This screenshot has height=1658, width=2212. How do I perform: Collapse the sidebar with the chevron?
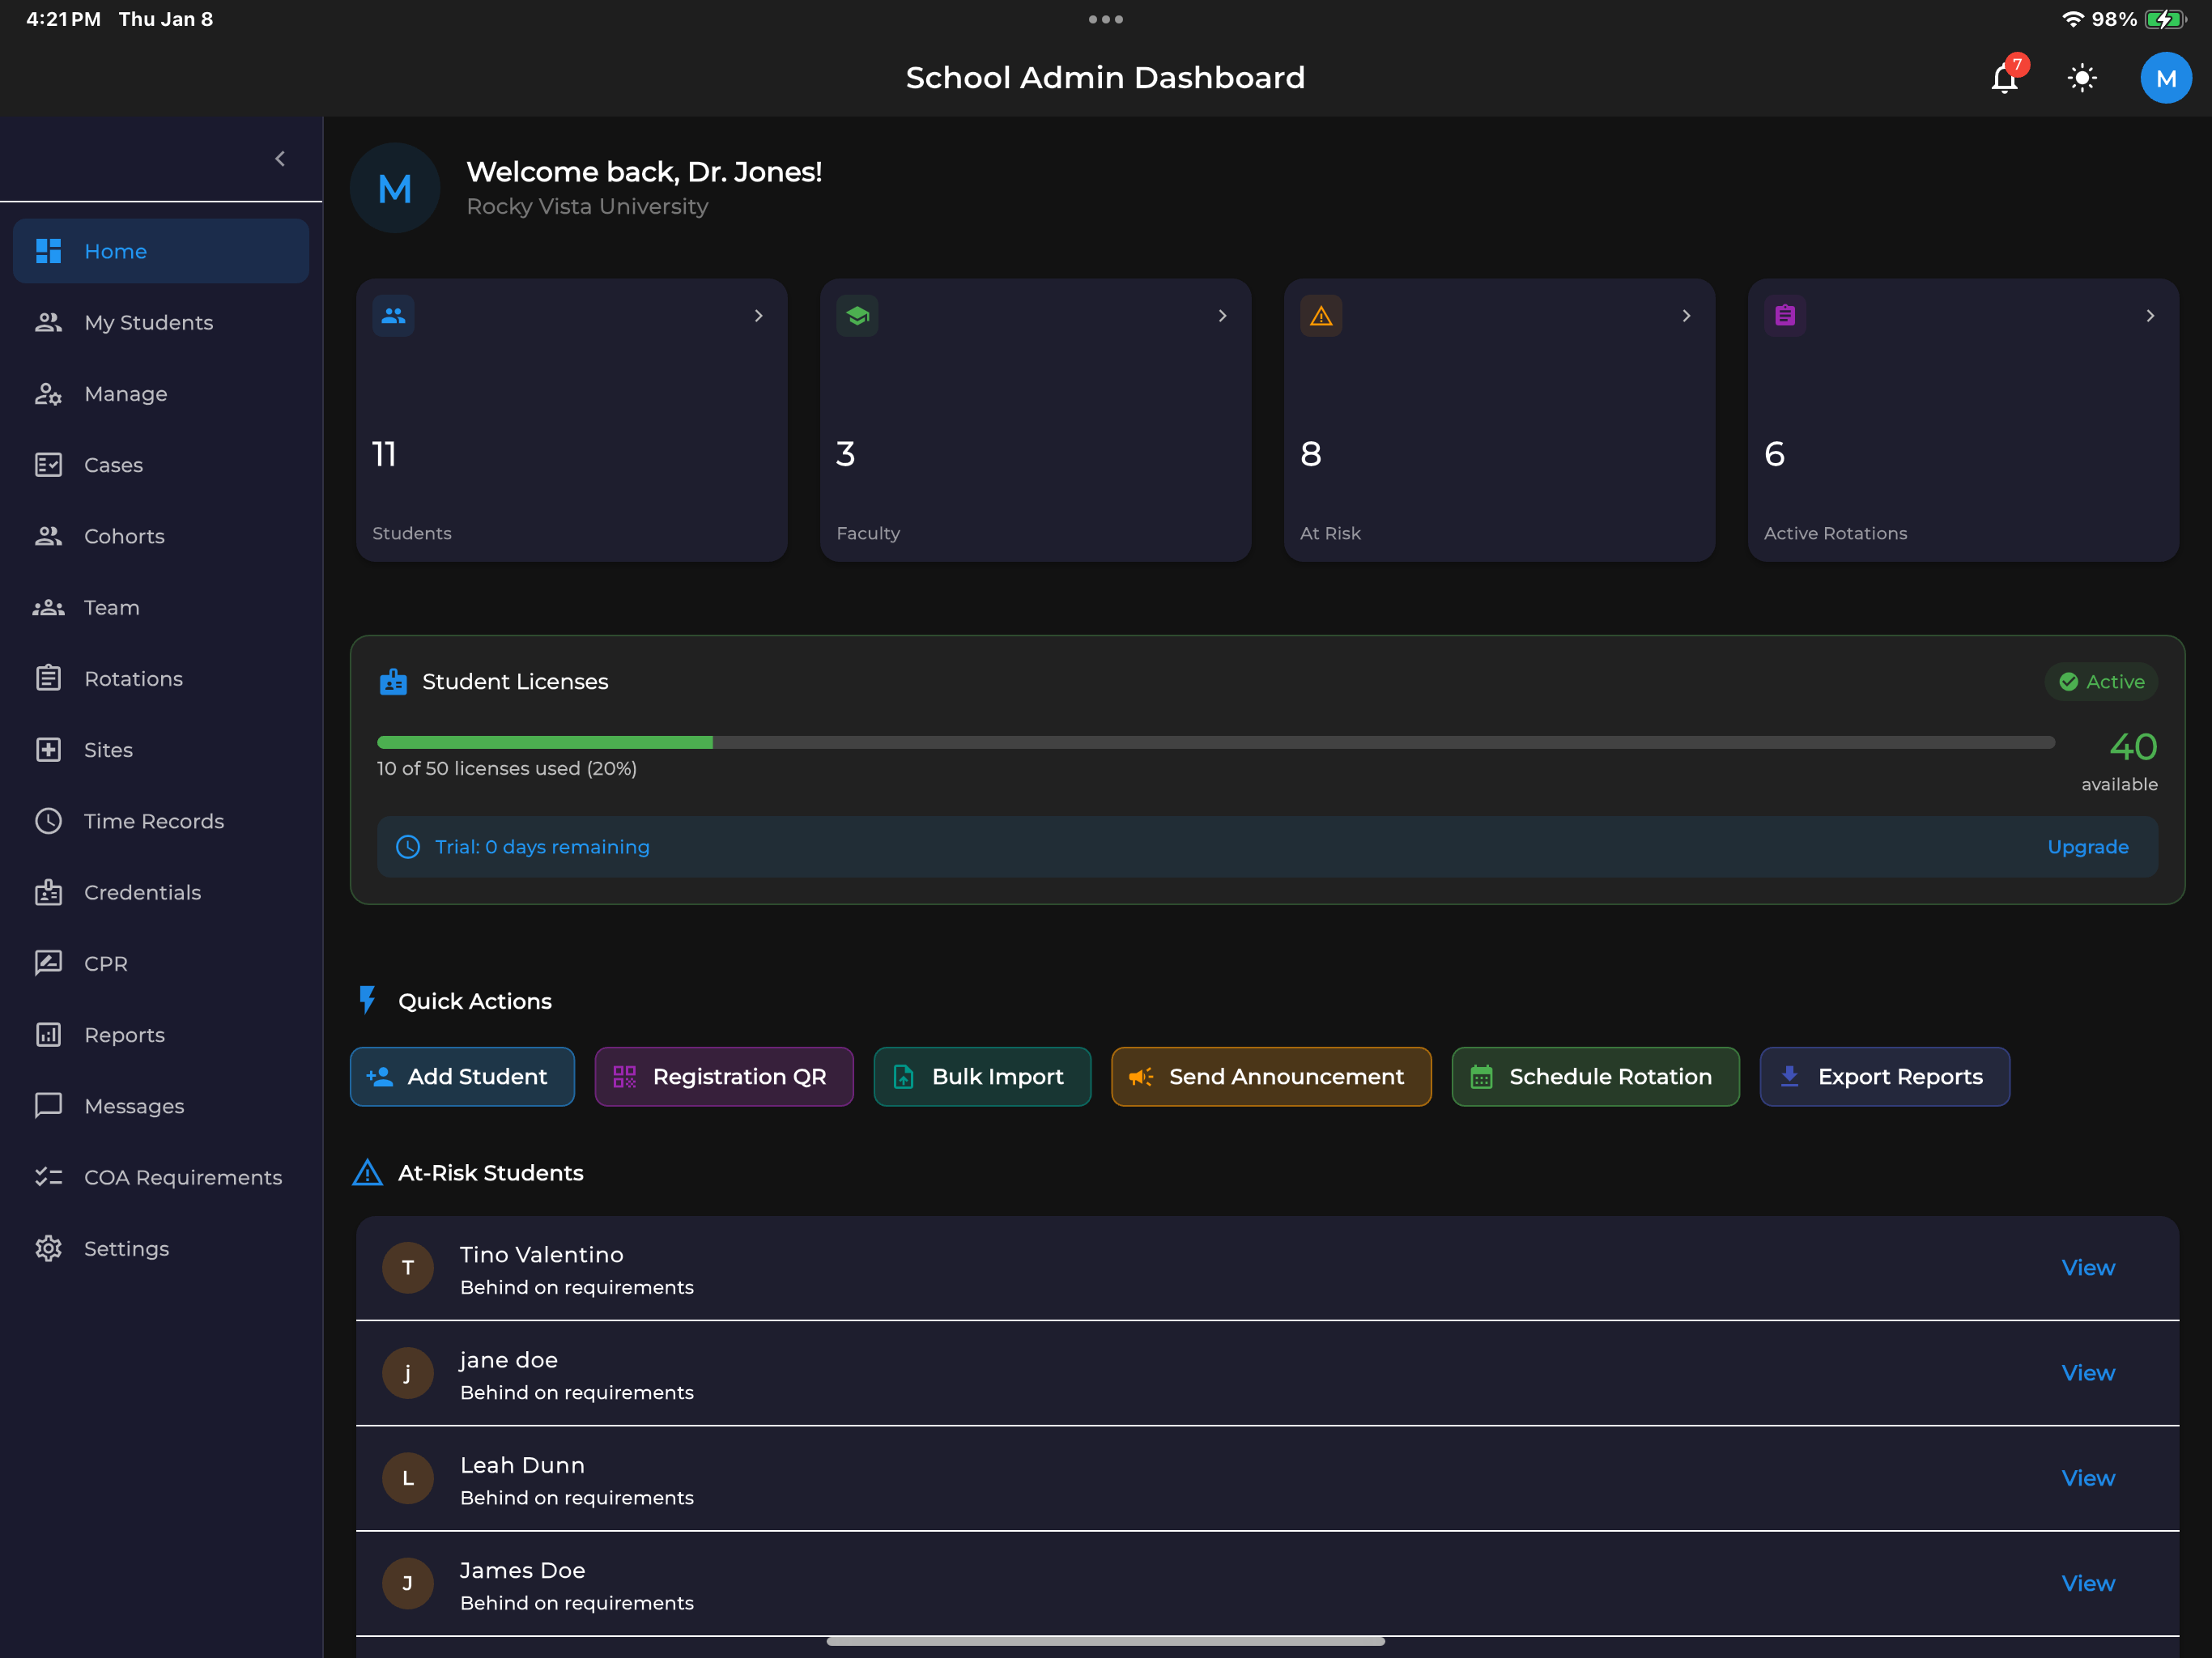pos(280,158)
